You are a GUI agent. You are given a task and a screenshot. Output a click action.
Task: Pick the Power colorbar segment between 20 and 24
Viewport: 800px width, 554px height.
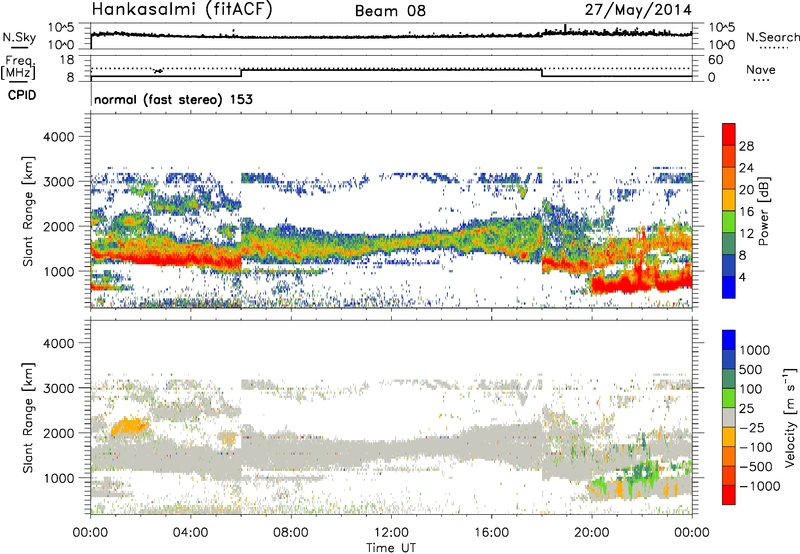click(x=729, y=179)
